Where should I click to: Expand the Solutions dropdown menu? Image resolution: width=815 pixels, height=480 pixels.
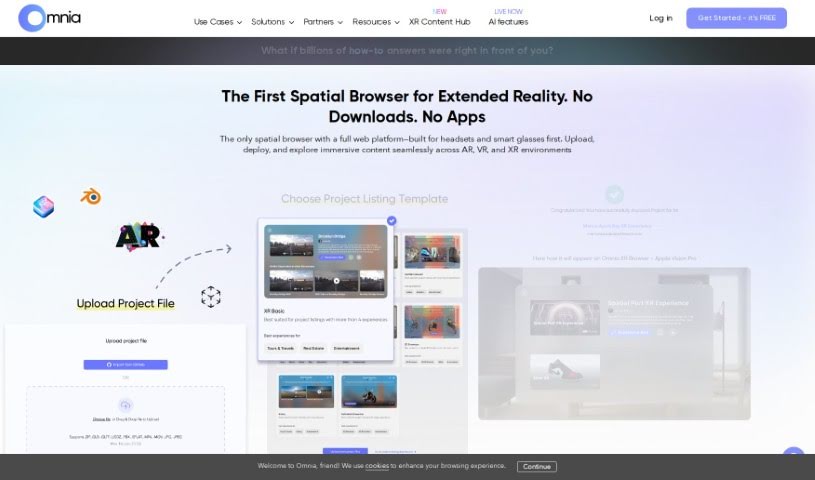(272, 22)
